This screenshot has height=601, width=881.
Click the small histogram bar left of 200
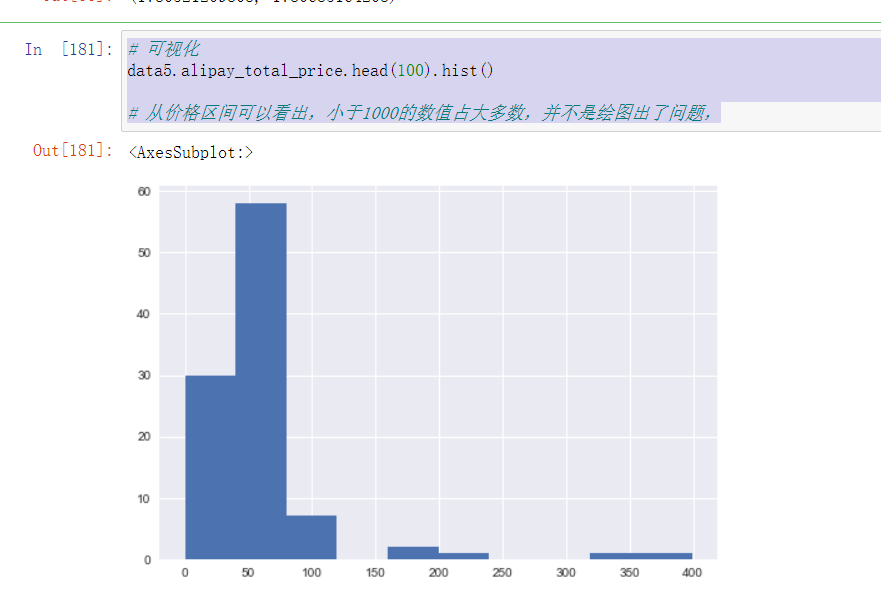pyautogui.click(x=413, y=553)
